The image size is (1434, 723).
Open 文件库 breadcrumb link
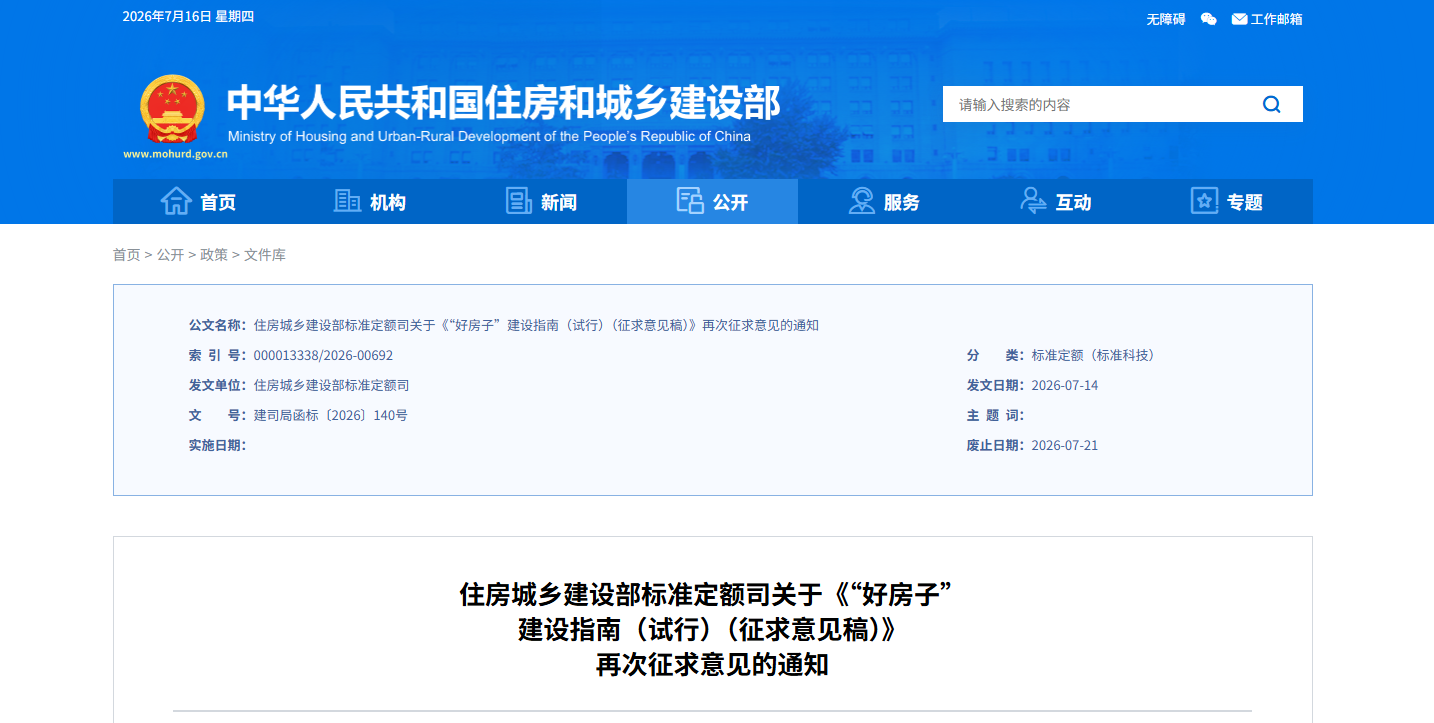[x=265, y=255]
